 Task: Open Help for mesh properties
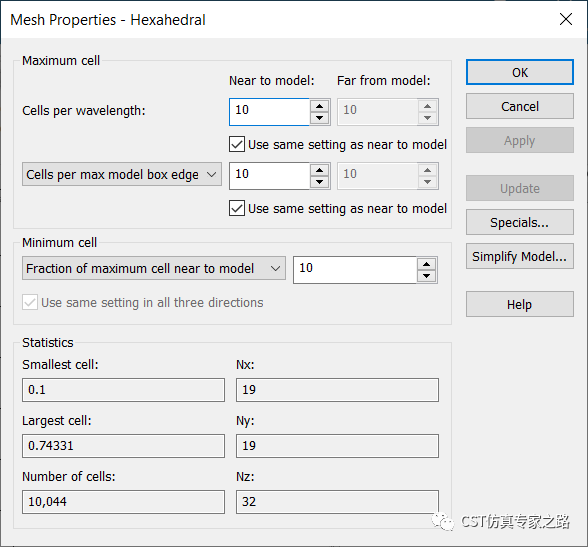point(520,304)
